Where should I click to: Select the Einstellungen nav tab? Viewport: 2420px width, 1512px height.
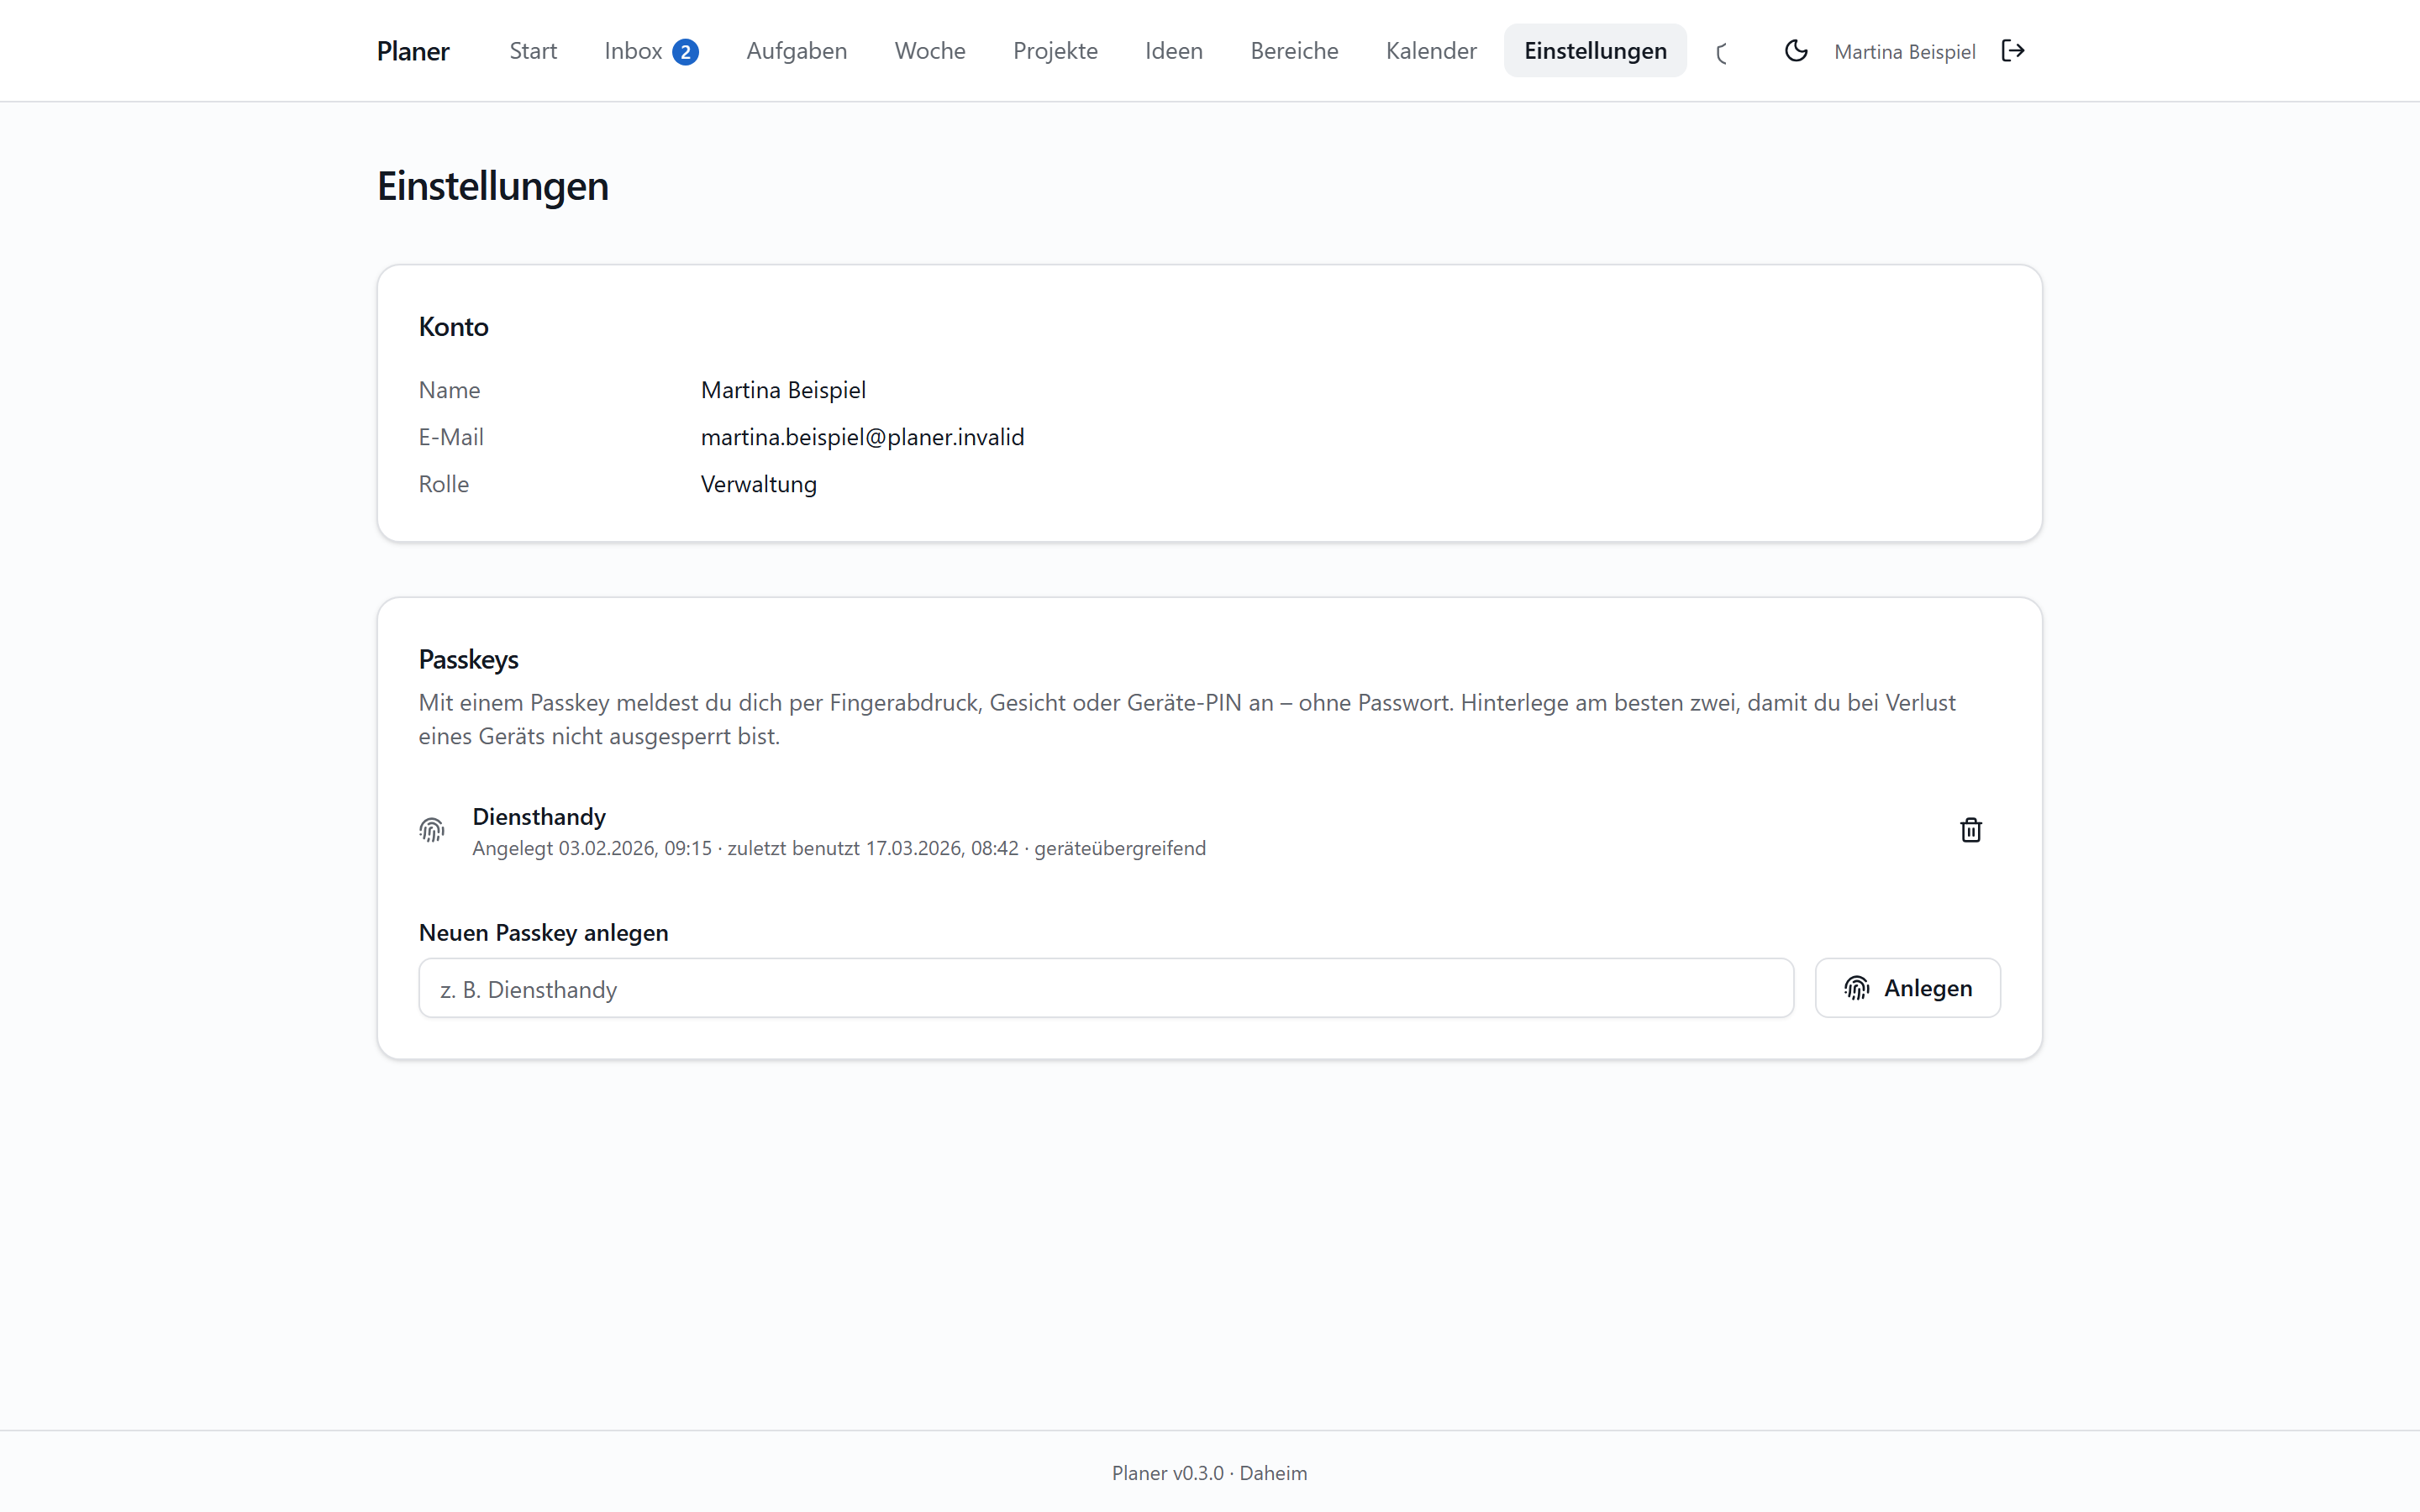click(x=1595, y=51)
